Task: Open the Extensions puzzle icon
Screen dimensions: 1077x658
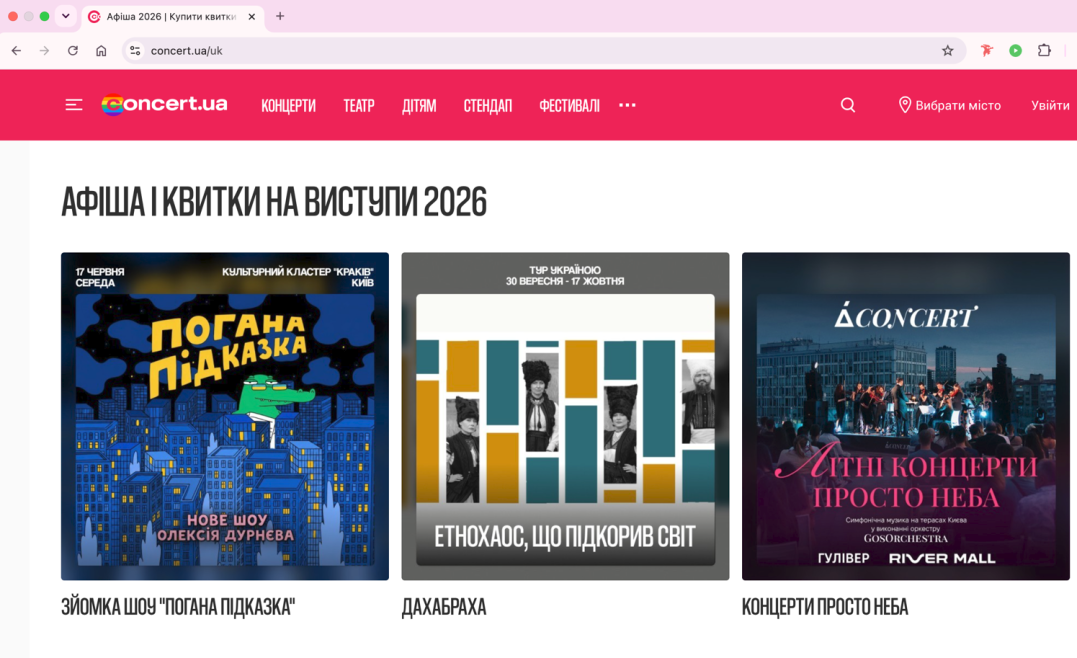Action: click(1044, 50)
